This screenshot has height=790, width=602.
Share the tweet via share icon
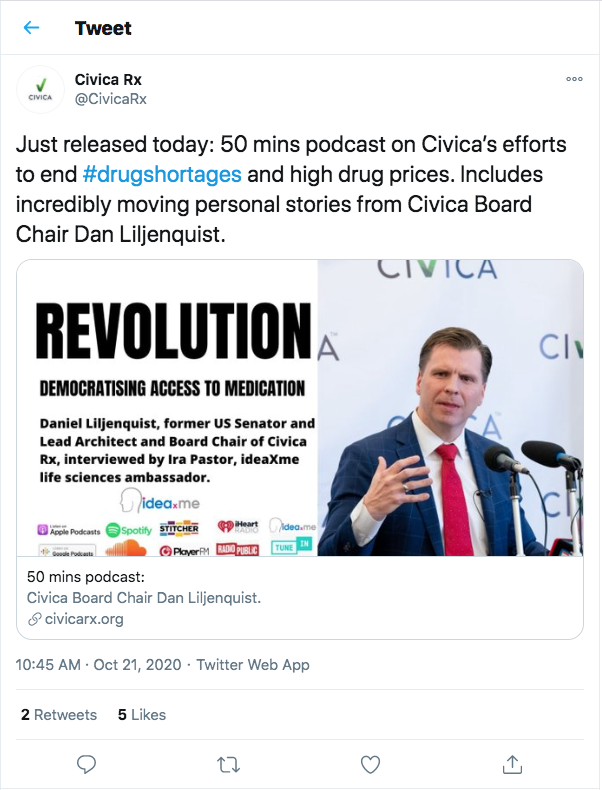[x=512, y=764]
